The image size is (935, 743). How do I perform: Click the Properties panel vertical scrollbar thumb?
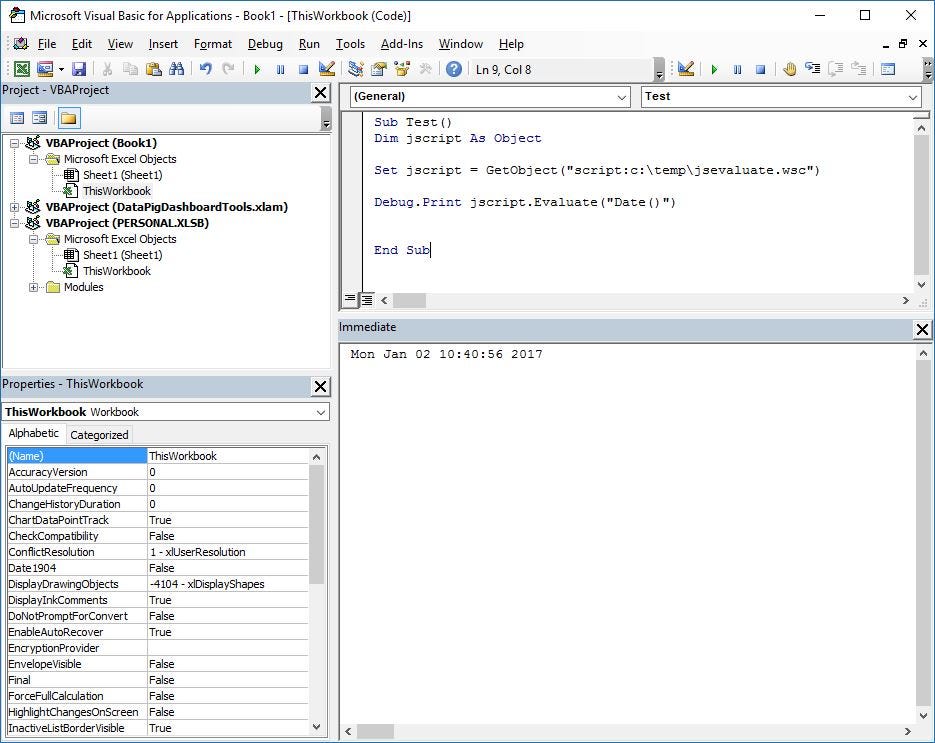(316, 525)
